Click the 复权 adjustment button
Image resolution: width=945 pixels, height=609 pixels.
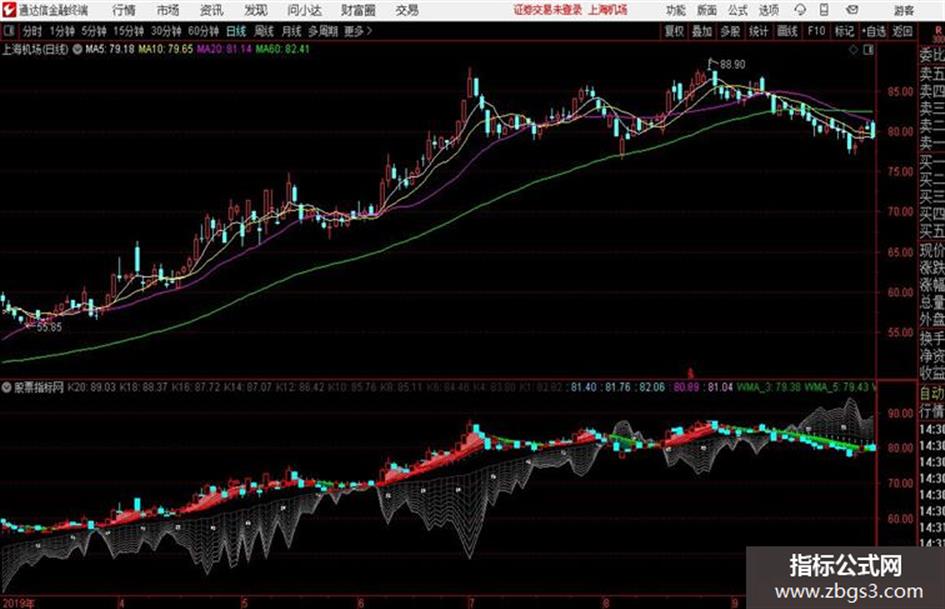[x=674, y=31]
